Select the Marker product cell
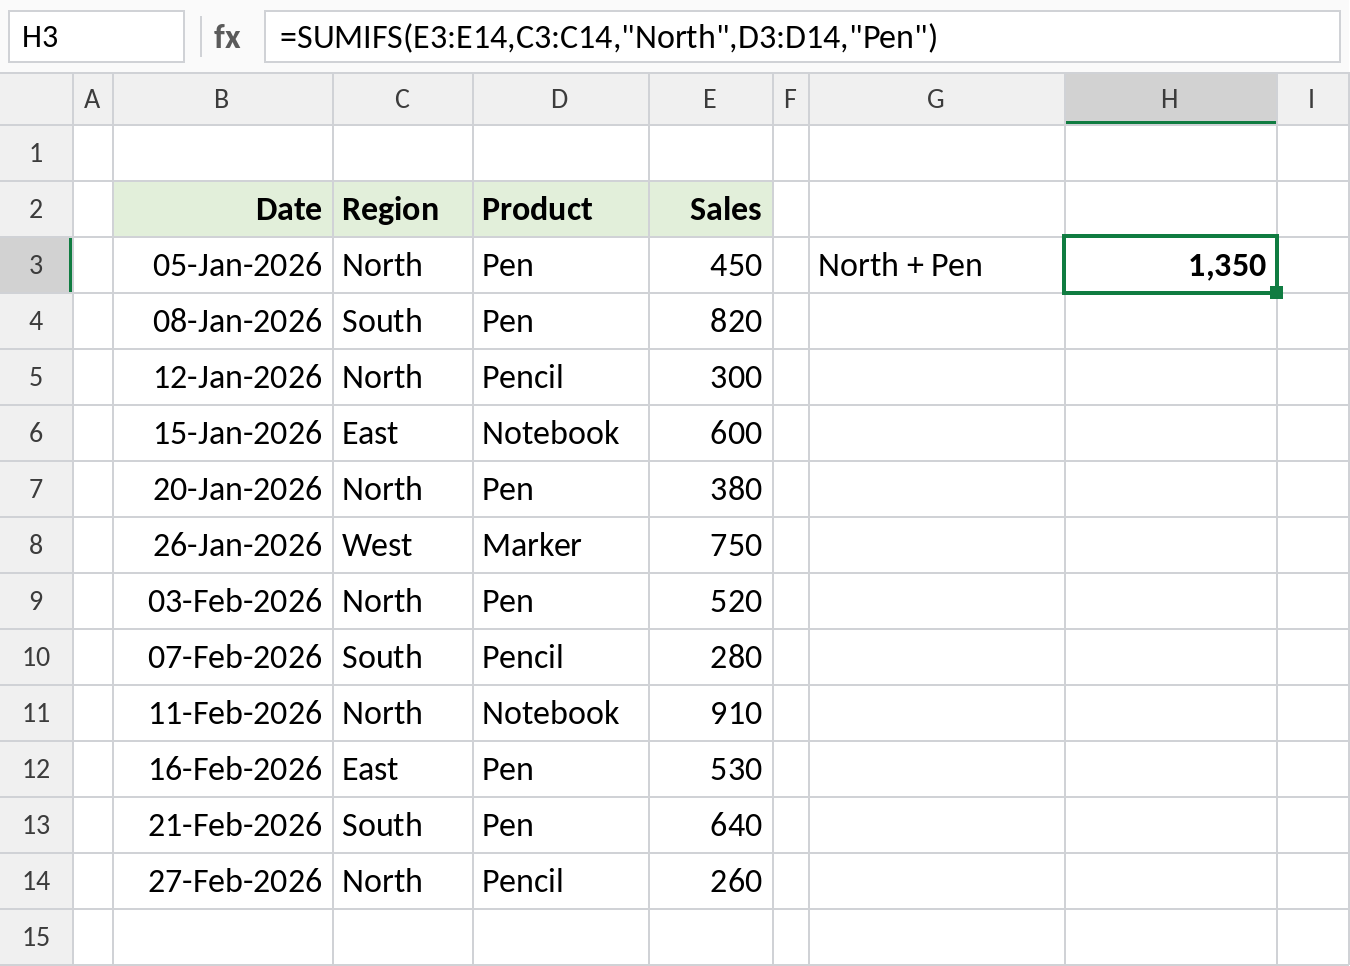Image resolution: width=1350 pixels, height=966 pixels. coord(561,545)
